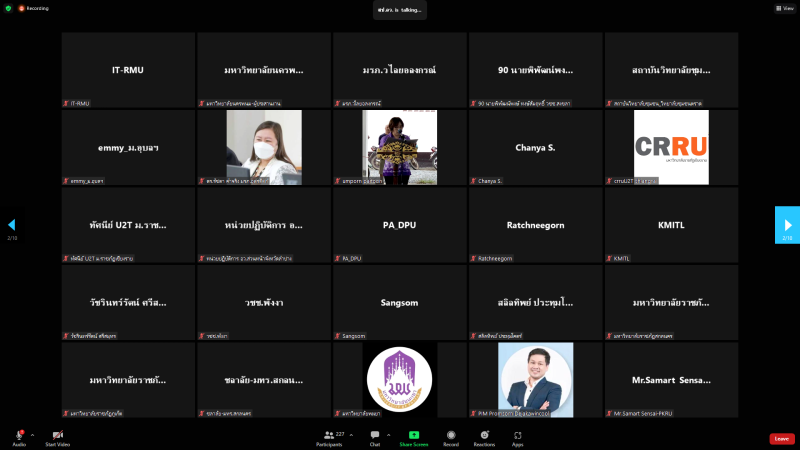
Task: Select the CRRU logo participant tile
Action: click(x=670, y=148)
